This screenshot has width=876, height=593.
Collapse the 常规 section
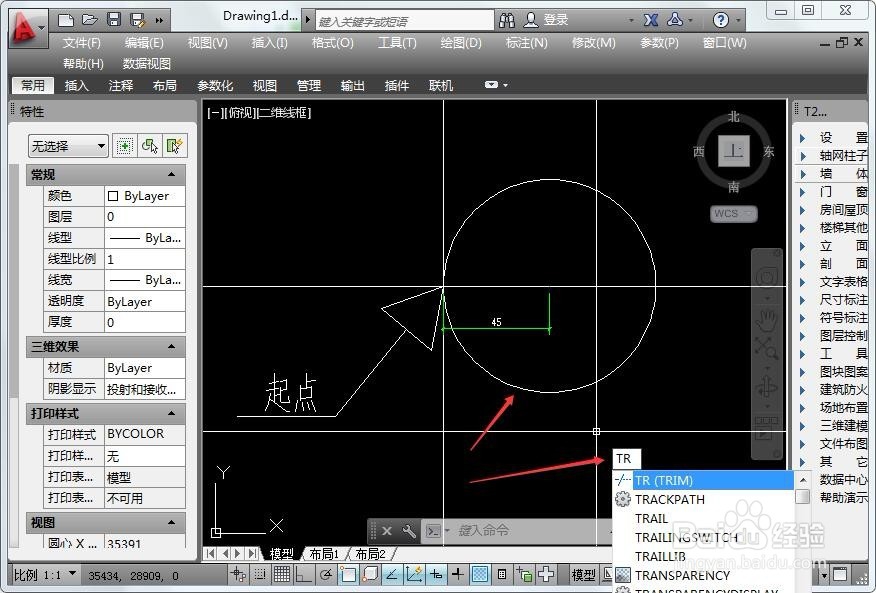pyautogui.click(x=172, y=174)
